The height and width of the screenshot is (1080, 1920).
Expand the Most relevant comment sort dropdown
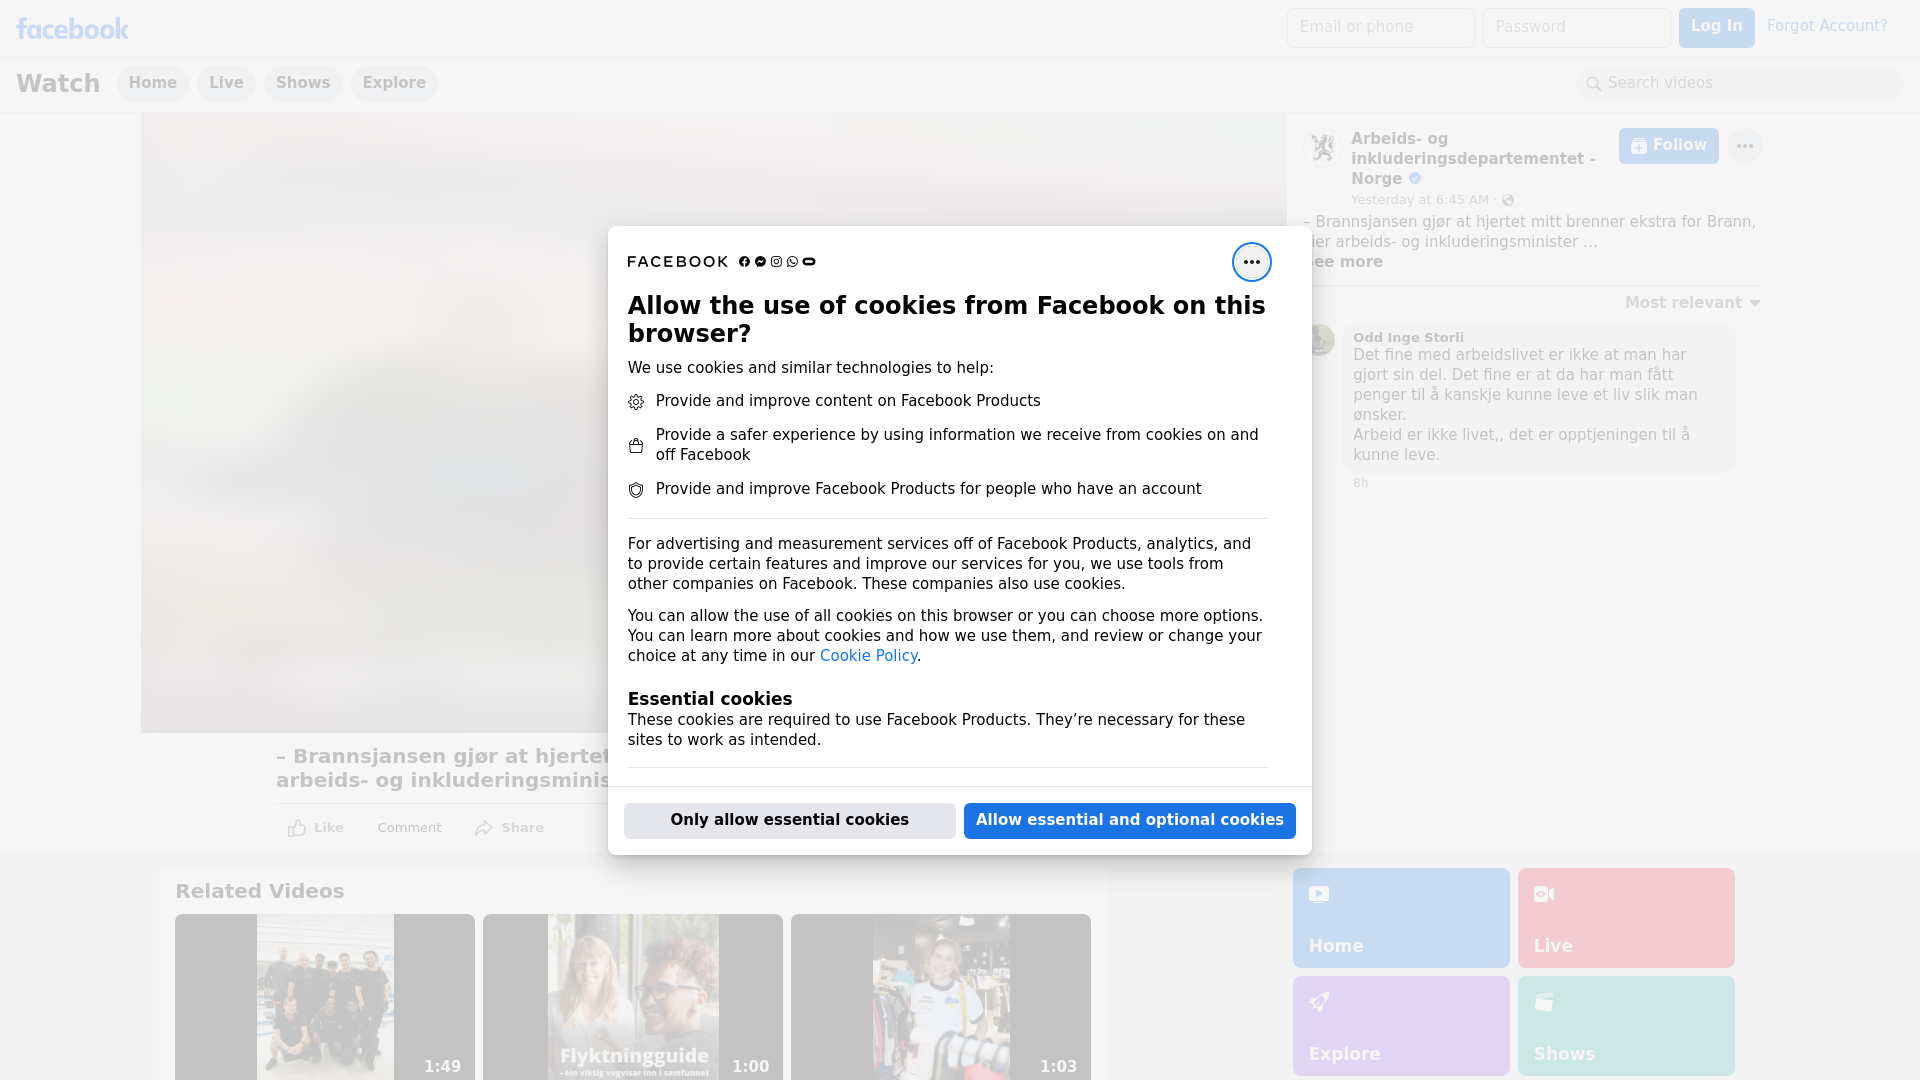(1692, 303)
